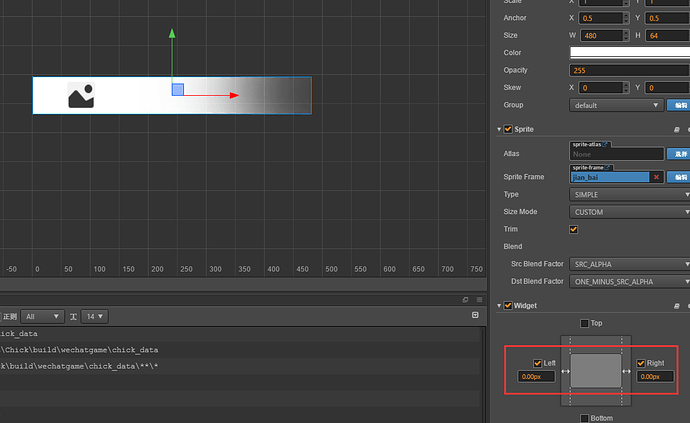
Task: Click the console font size icon
Action: (x=73, y=317)
